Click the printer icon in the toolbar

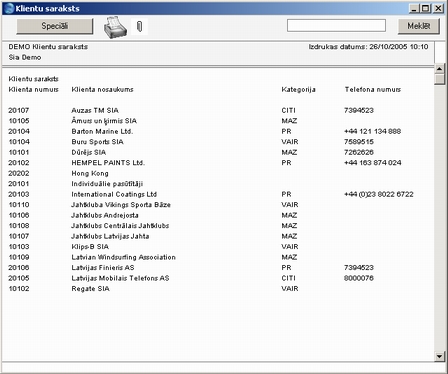115,27
